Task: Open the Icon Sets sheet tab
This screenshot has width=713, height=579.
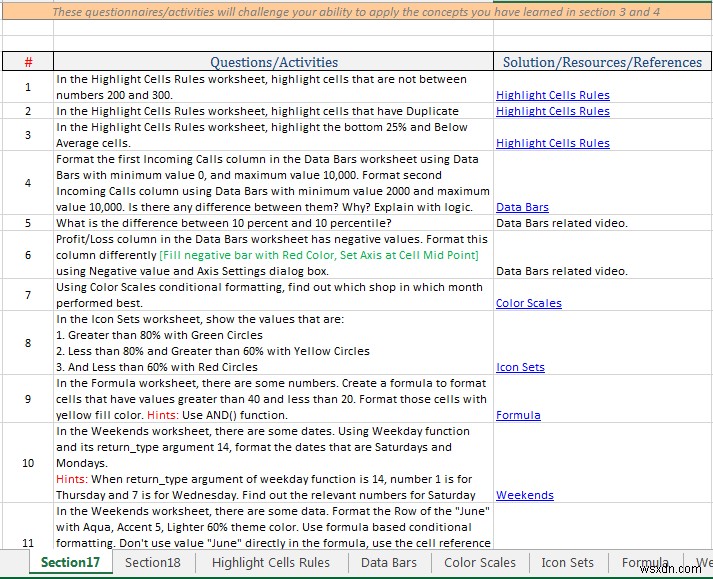Action: point(567,562)
